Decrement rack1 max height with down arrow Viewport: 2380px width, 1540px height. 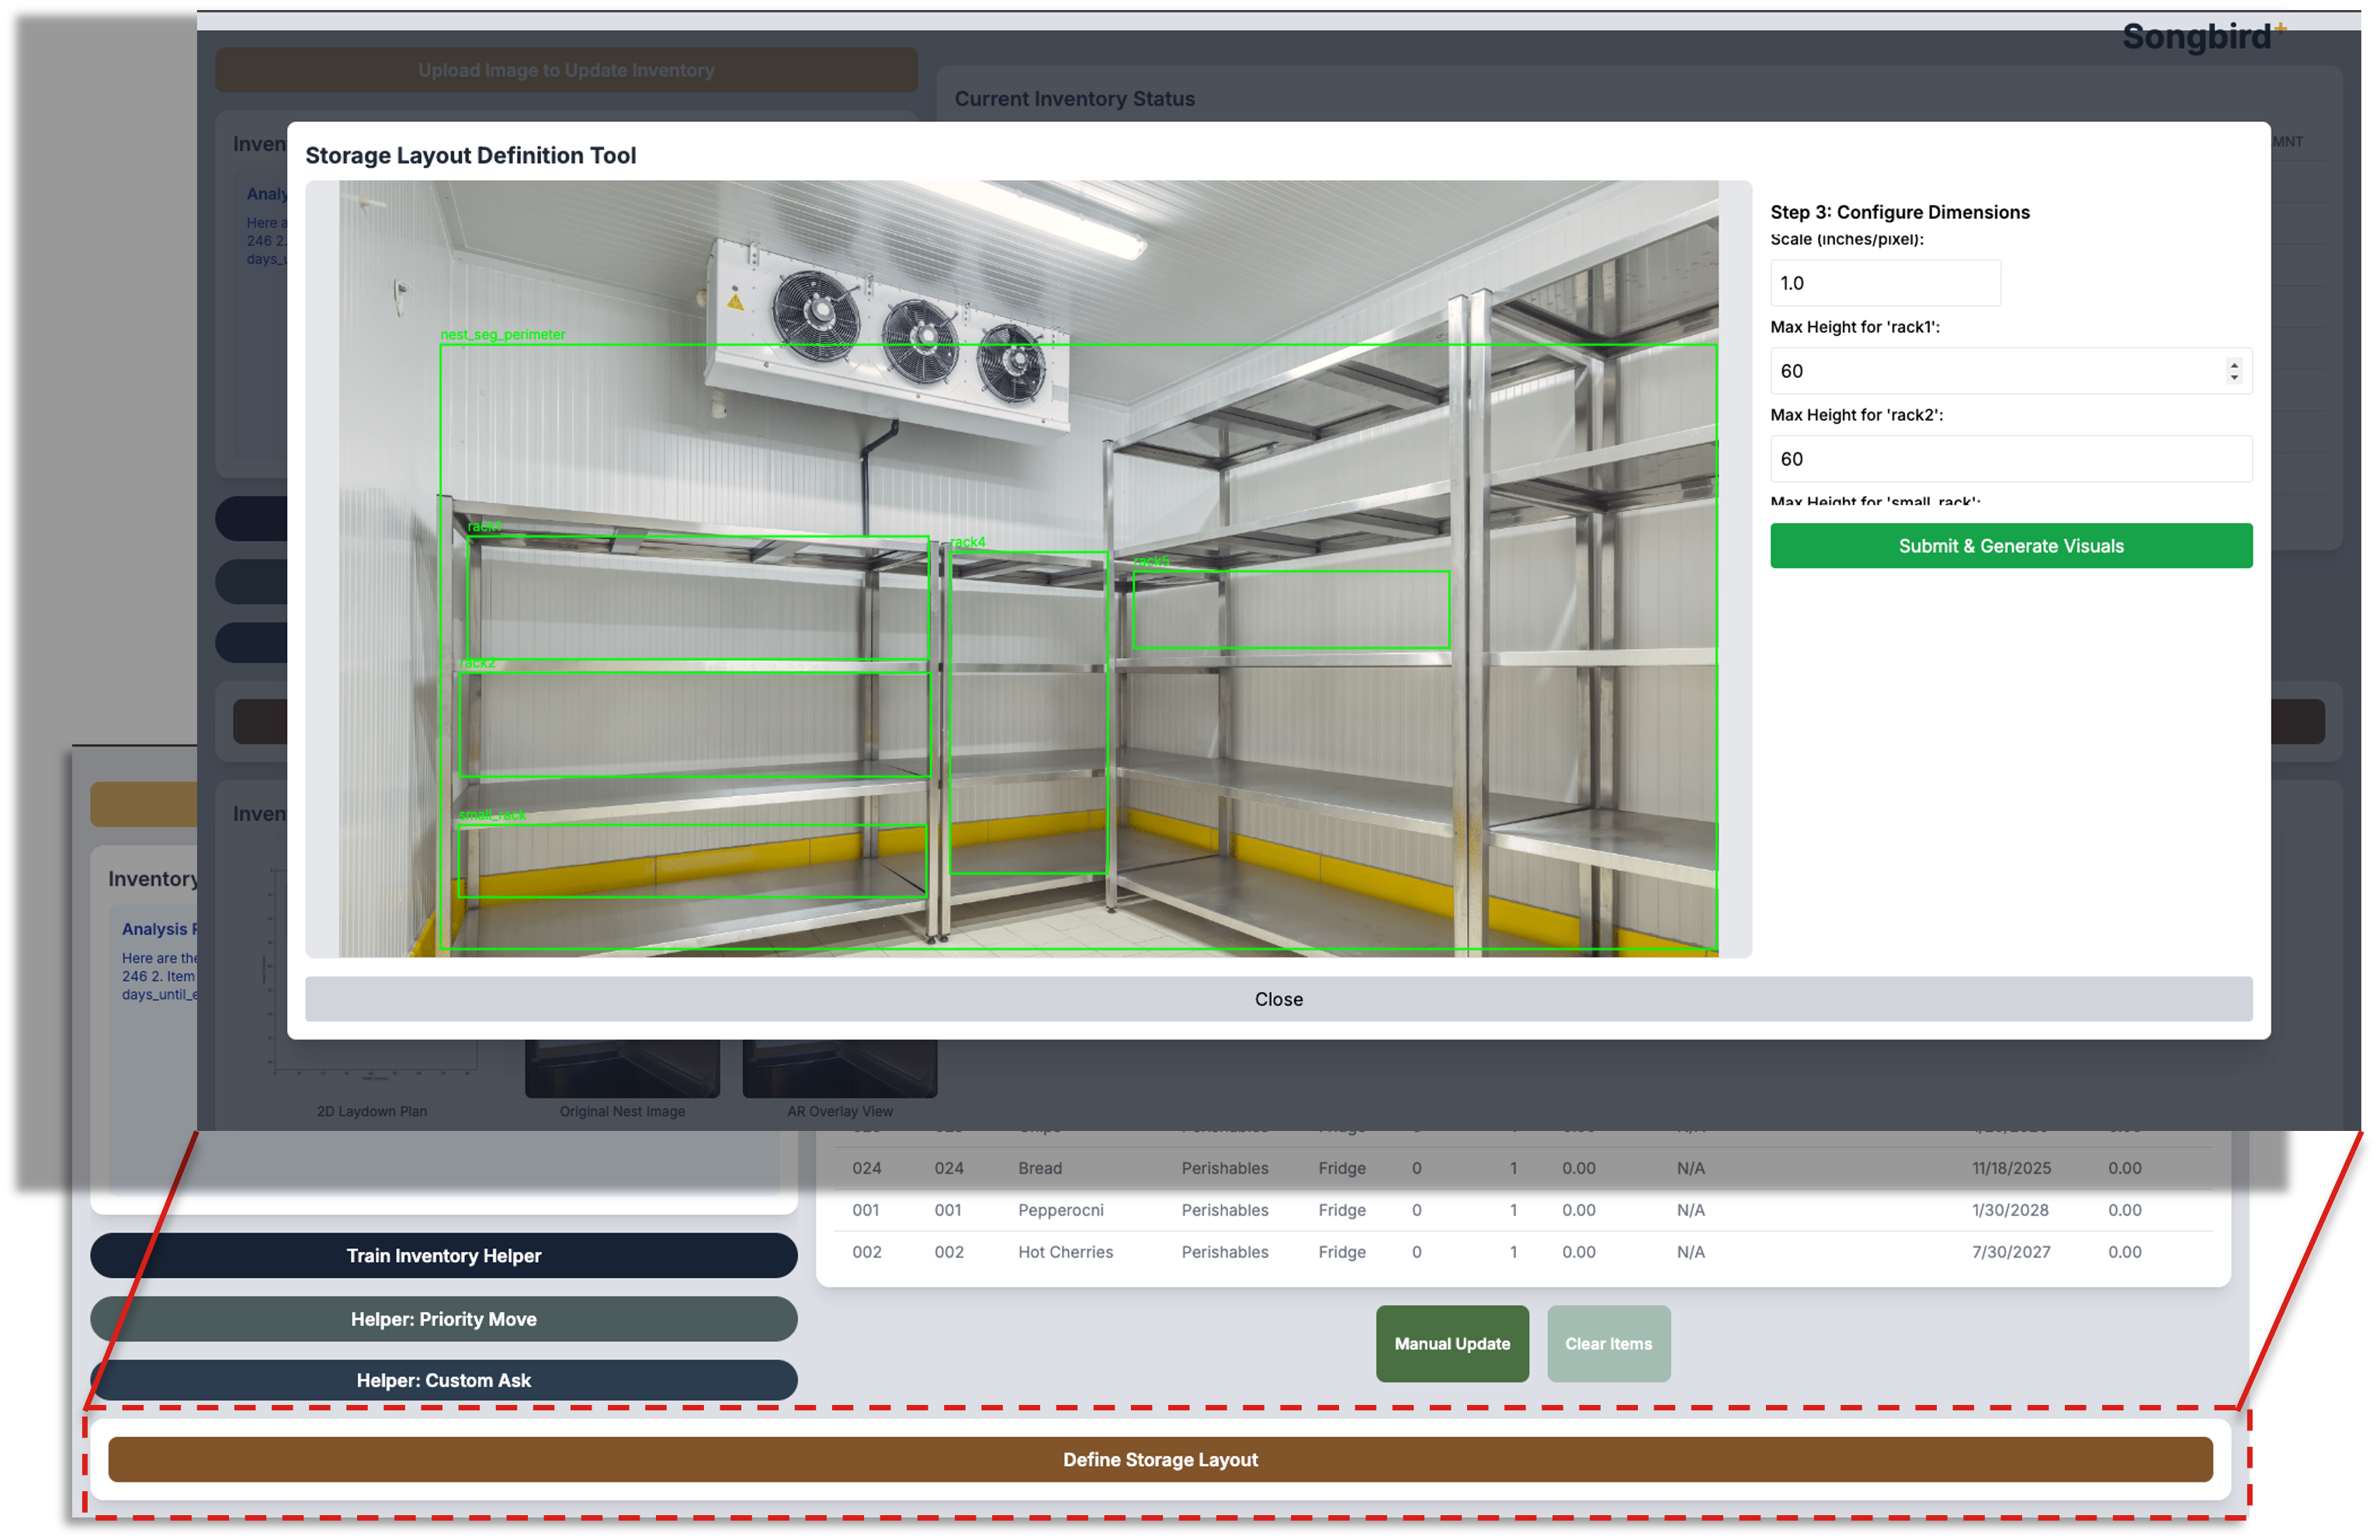[2234, 378]
